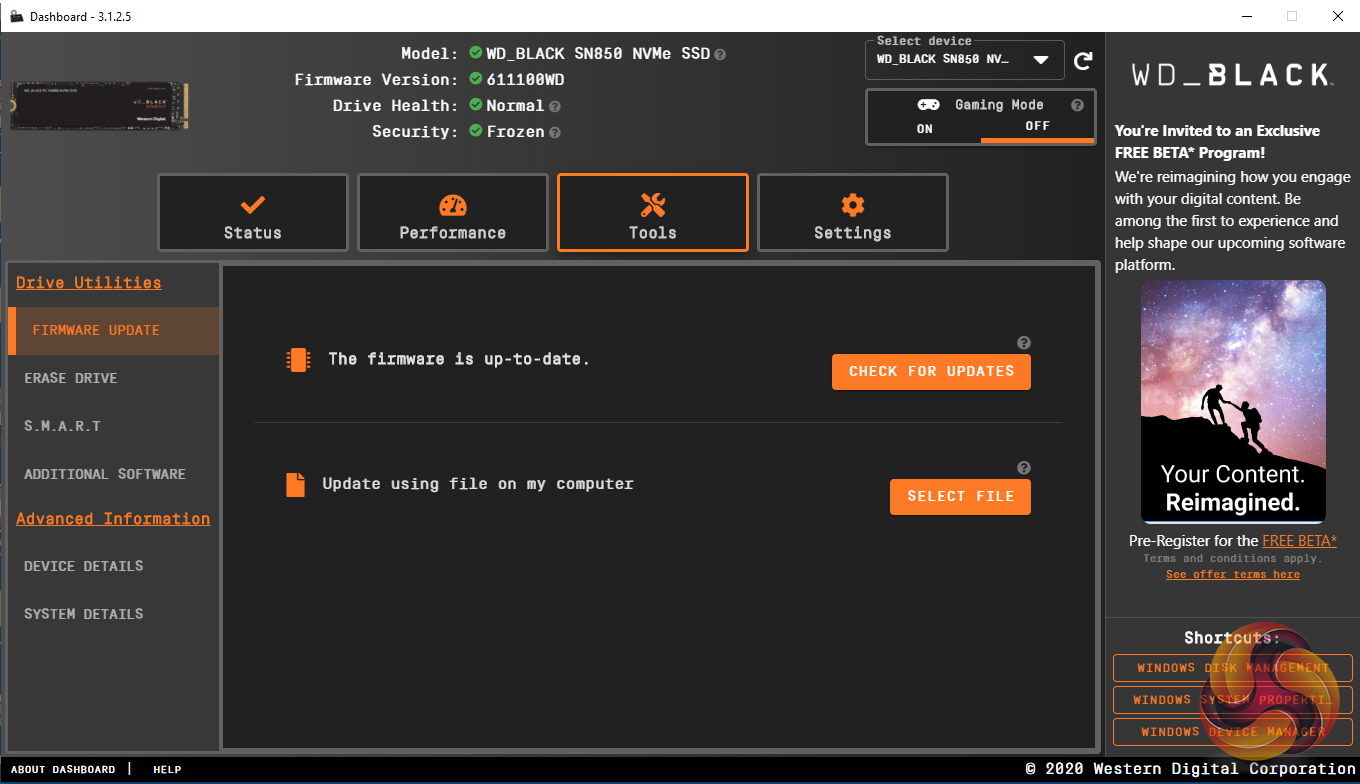Click help icon above Select File
The width and height of the screenshot is (1360, 784).
point(1023,468)
